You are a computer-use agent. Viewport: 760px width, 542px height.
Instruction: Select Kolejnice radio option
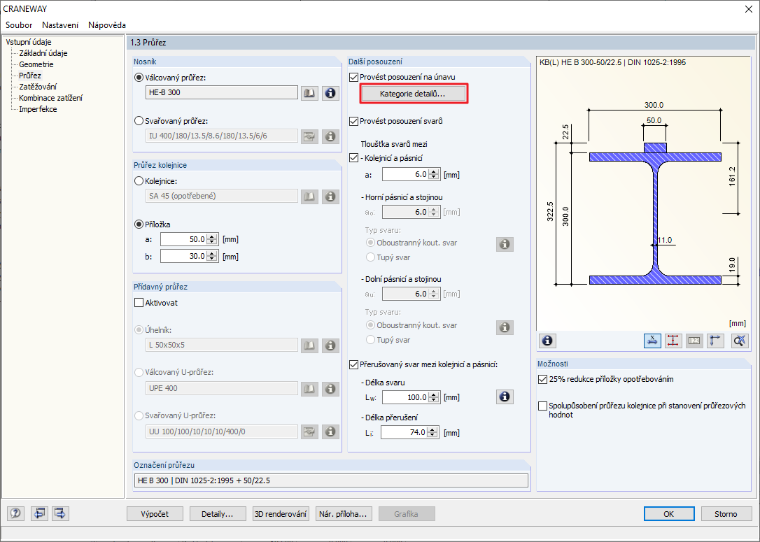point(139,181)
